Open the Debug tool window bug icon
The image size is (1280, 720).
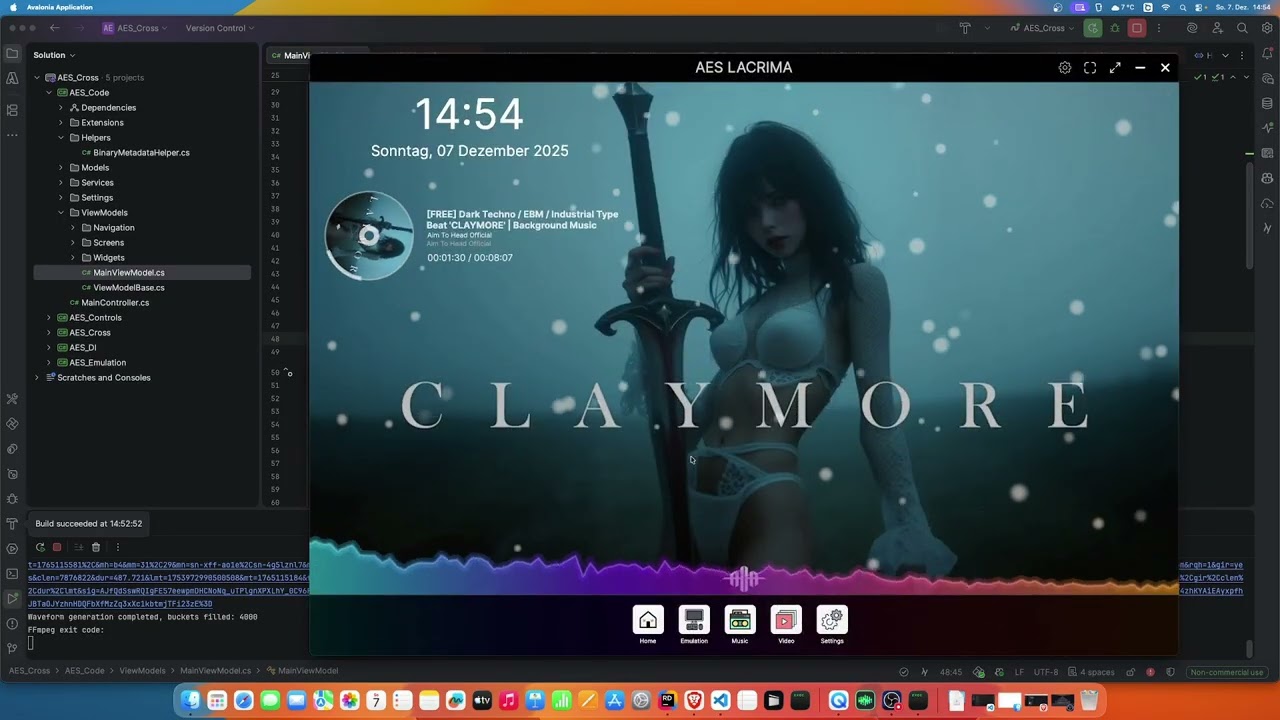pyautogui.click(x=12, y=499)
